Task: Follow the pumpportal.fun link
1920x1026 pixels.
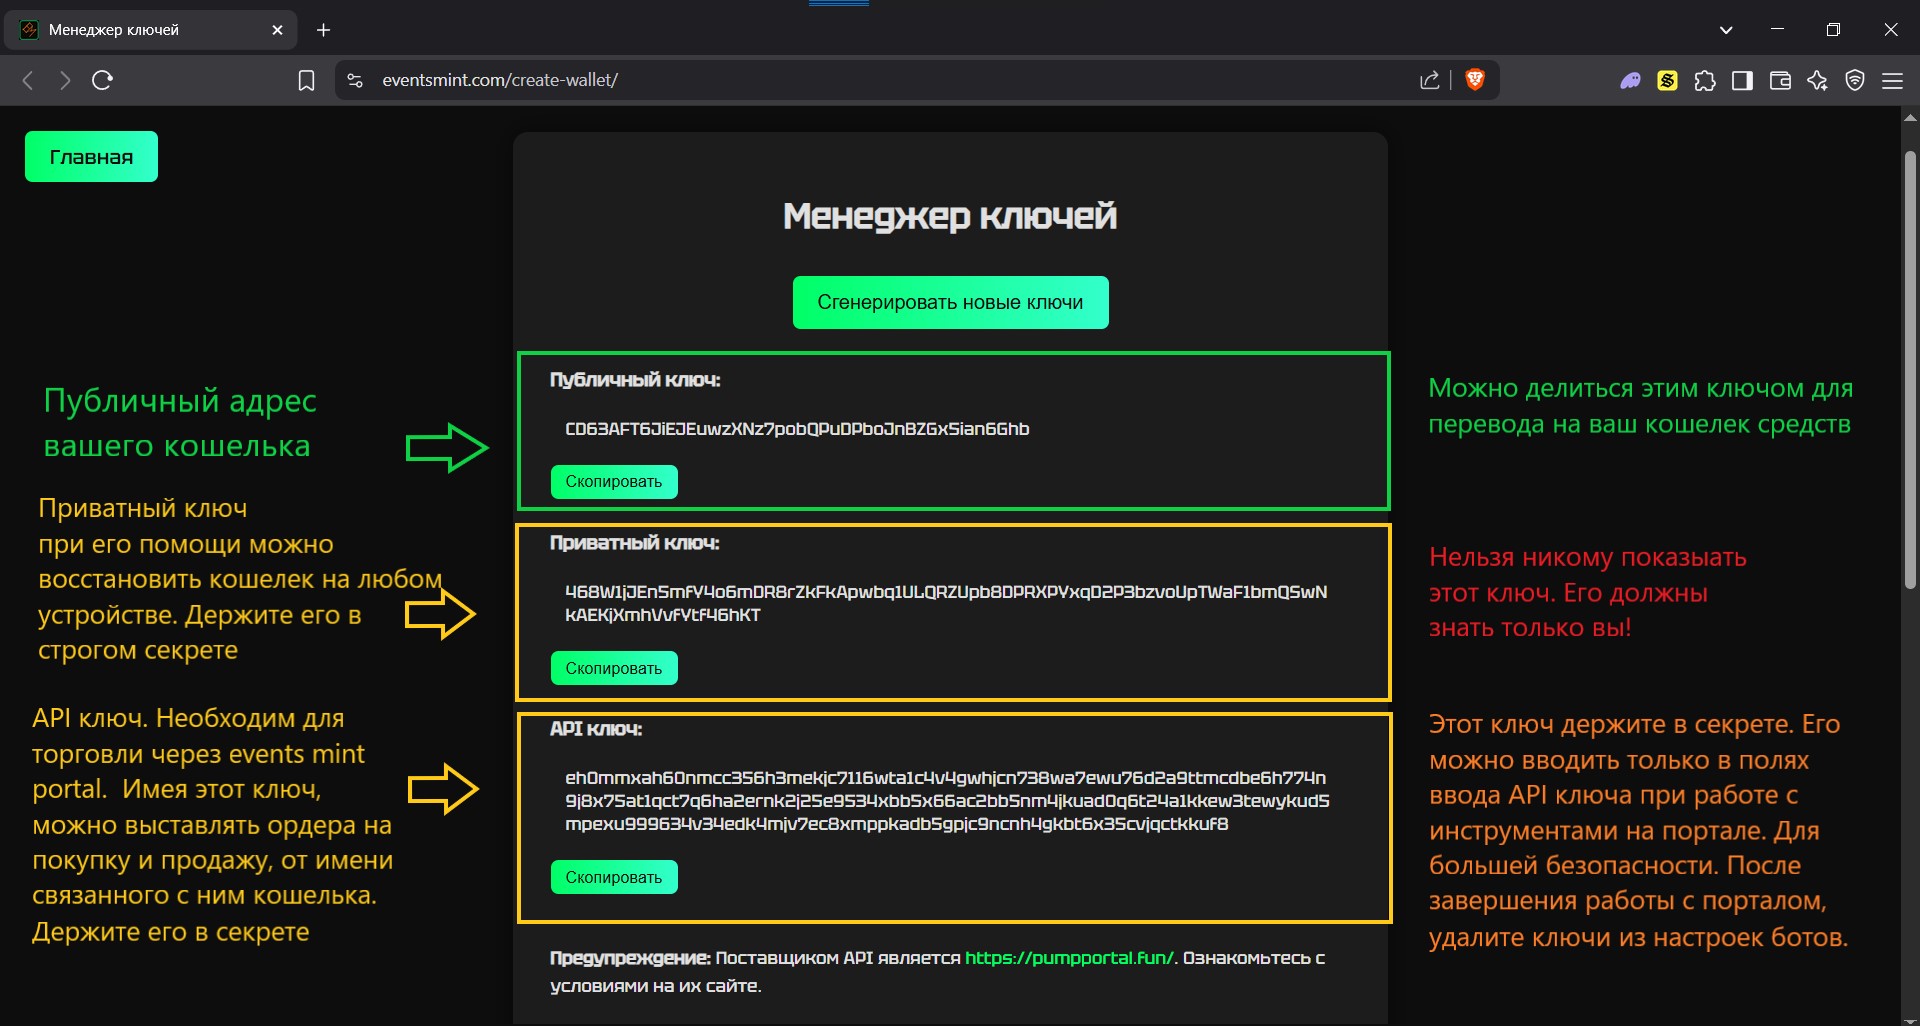Action: coord(1069,958)
